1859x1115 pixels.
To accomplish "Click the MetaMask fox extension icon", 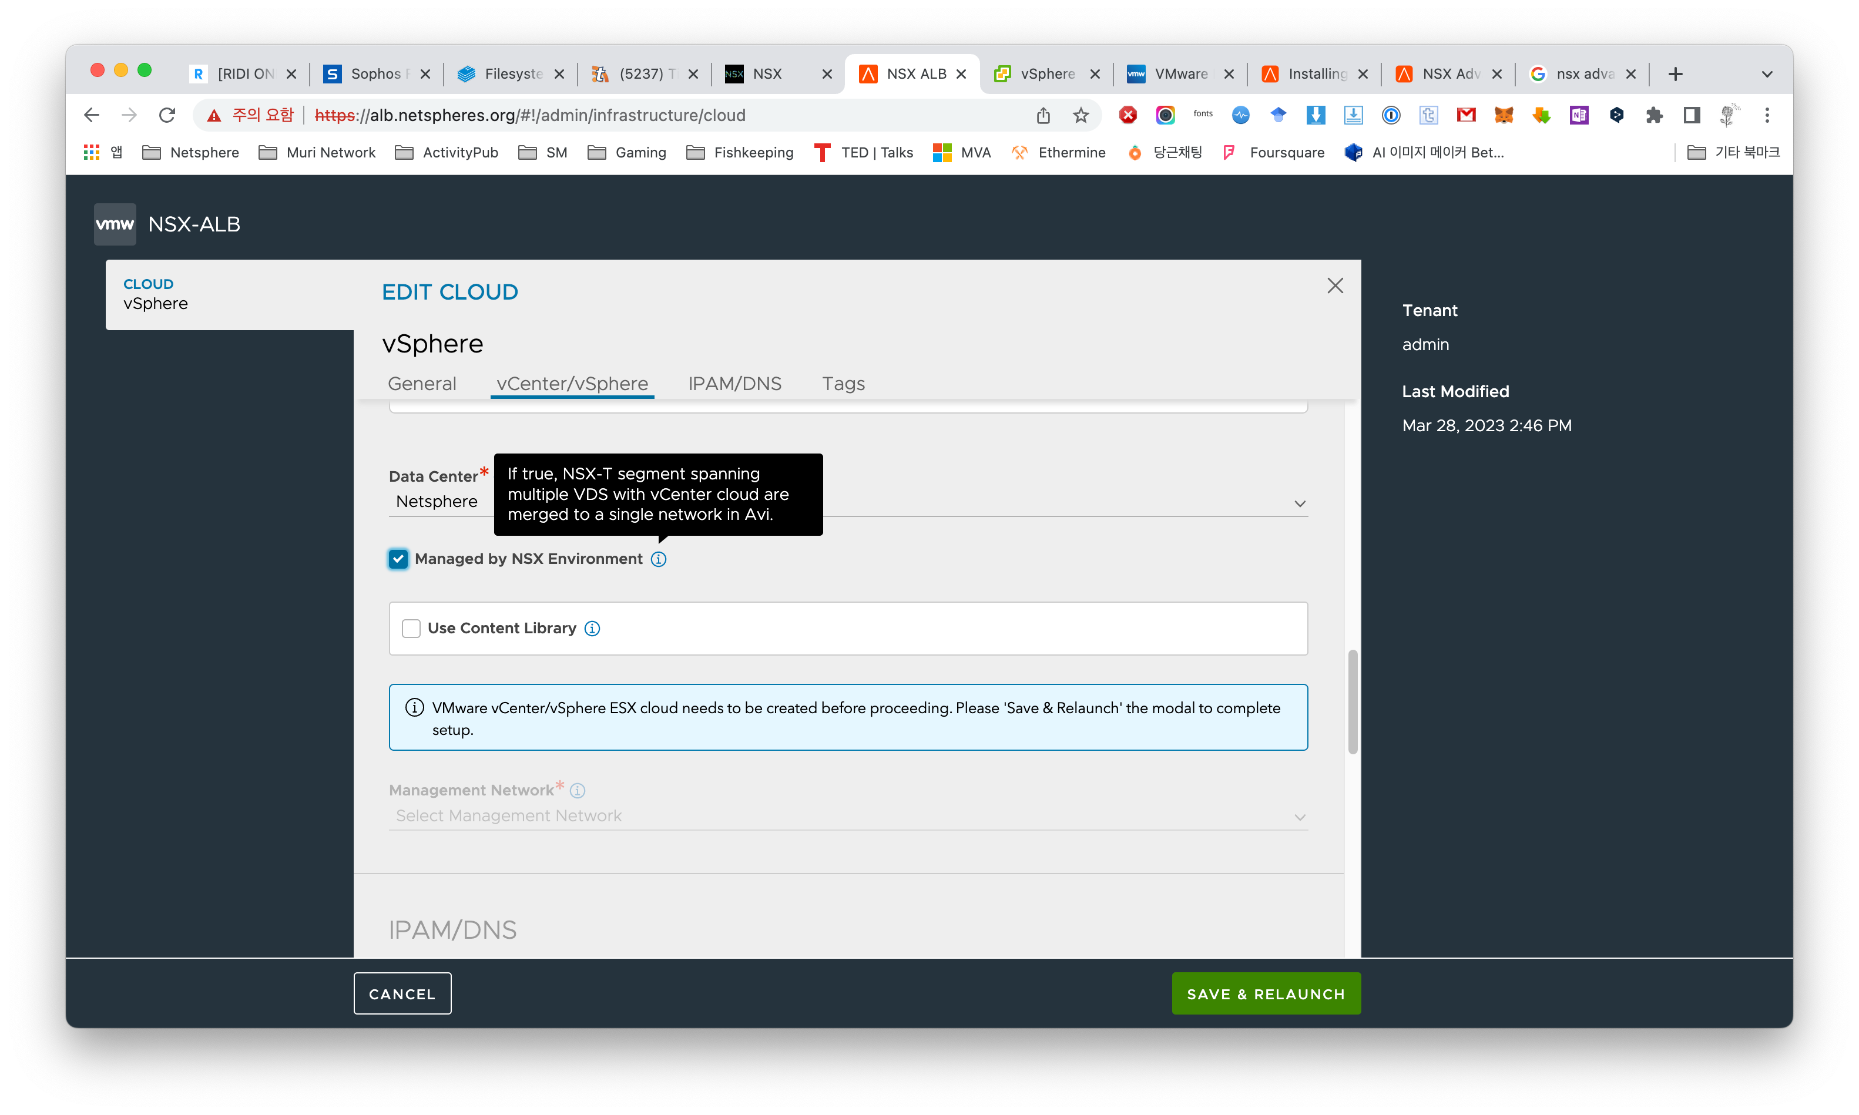I will 1504,115.
